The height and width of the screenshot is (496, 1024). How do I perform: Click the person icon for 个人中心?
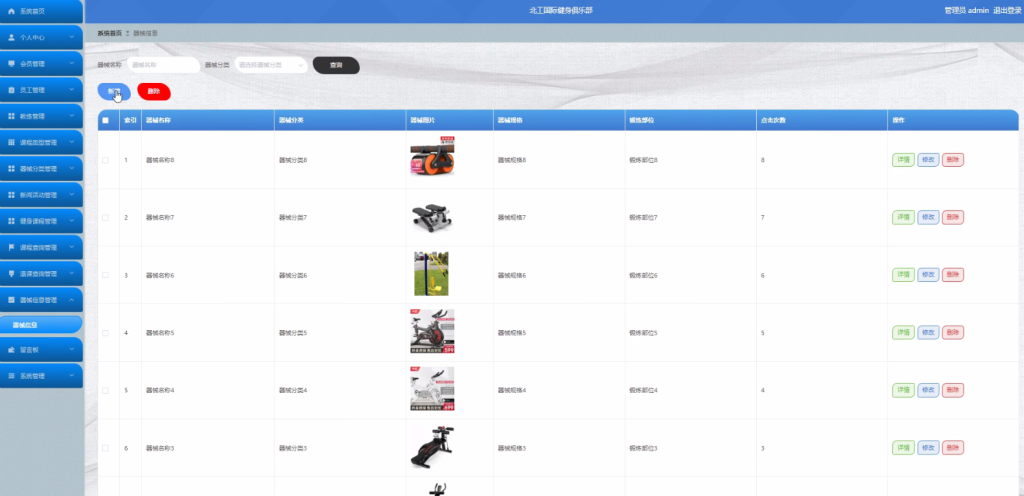tap(11, 38)
